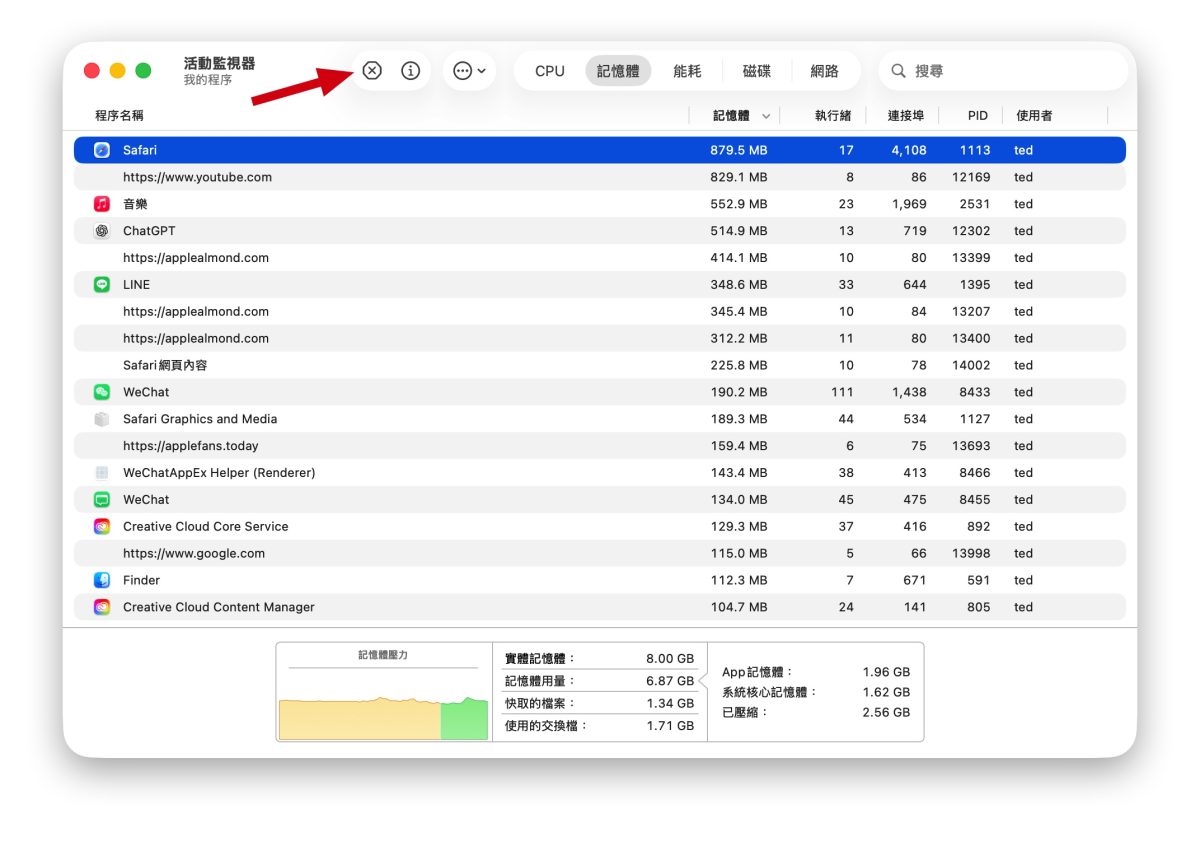Viewport: 1200px width, 842px height.
Task: Select the Safari process name
Action: [x=140, y=150]
